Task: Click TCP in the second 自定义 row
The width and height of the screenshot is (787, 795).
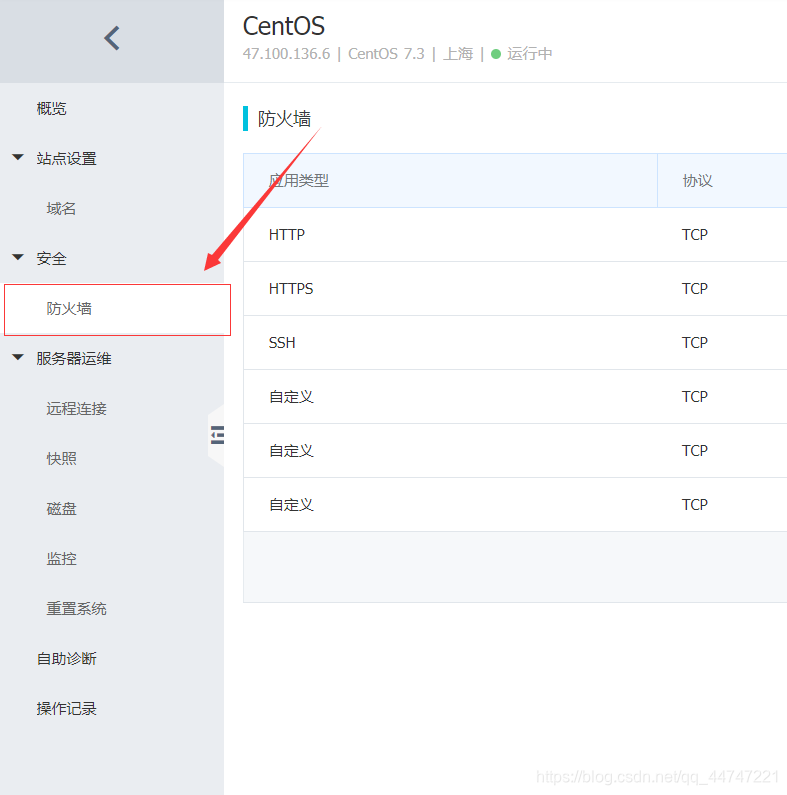Action: click(694, 451)
